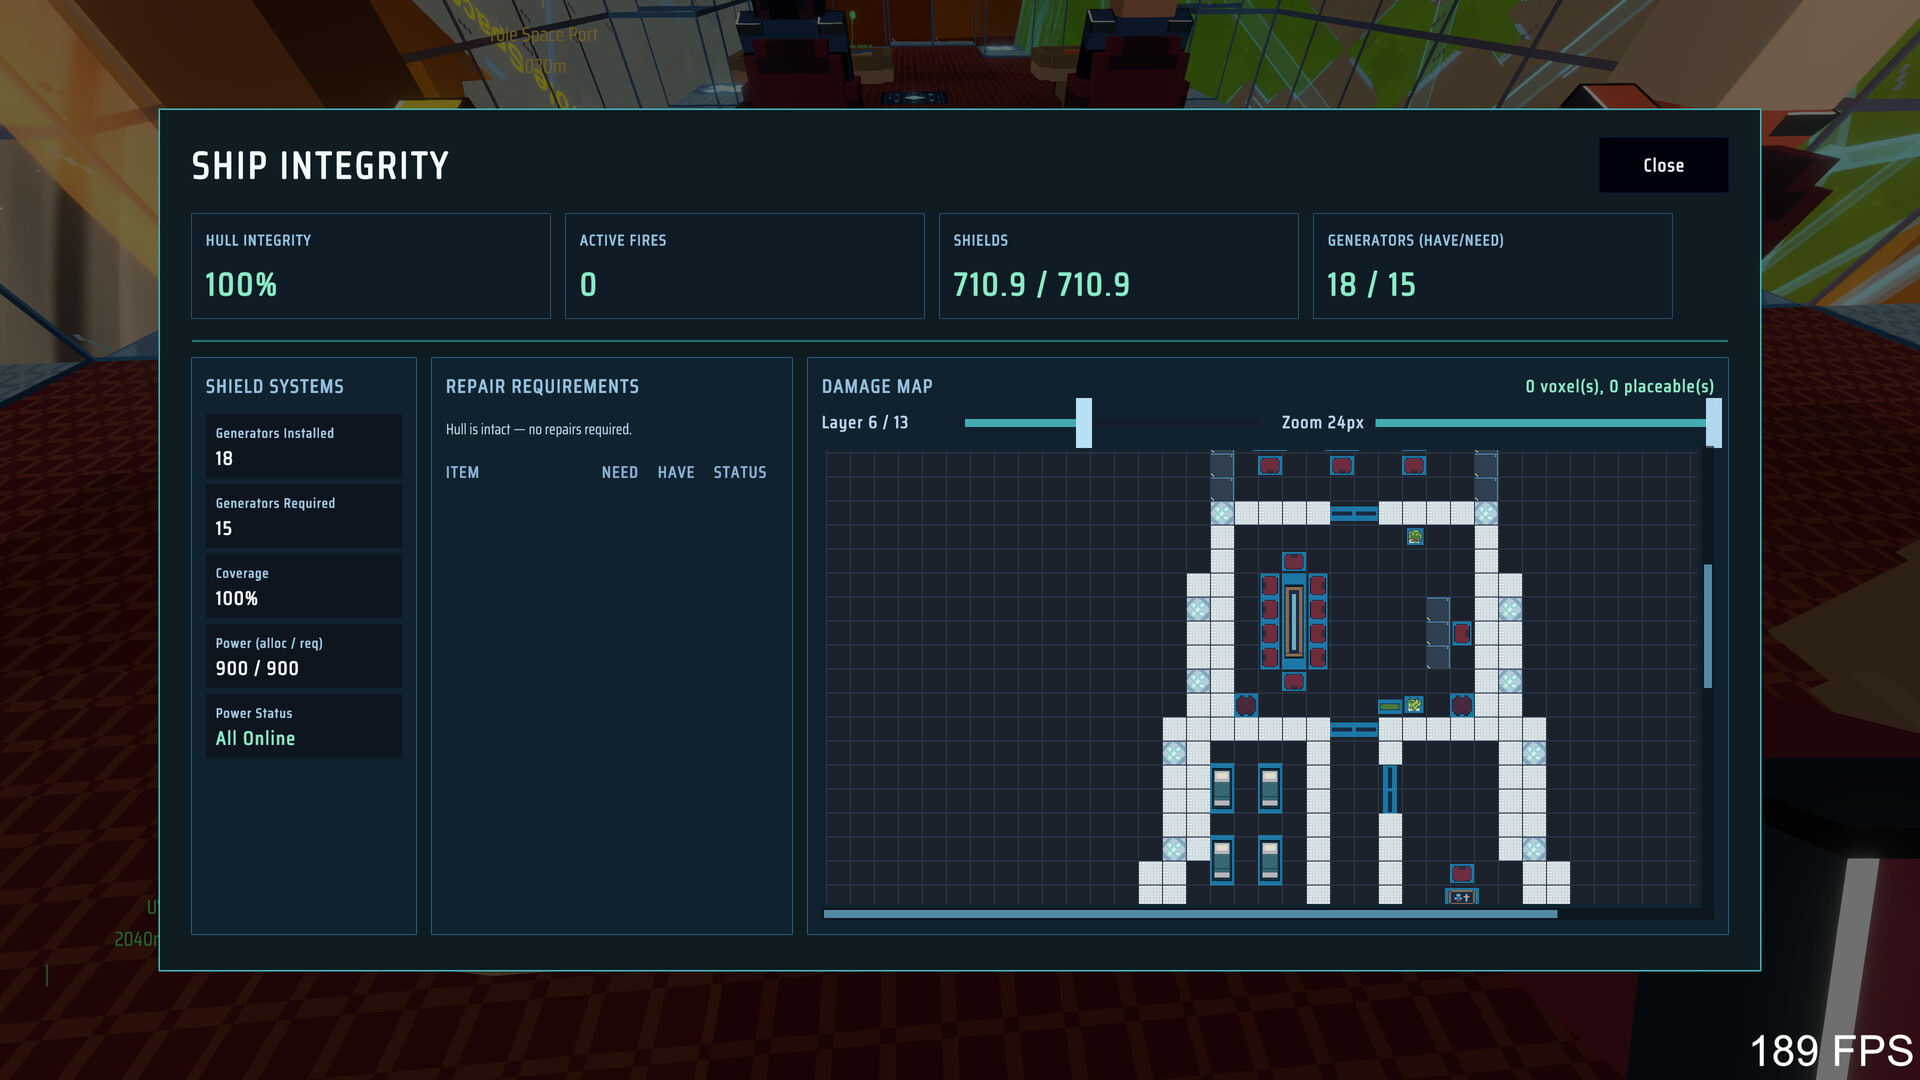Click '0 voxel(s), 0 placeable(s)' text

point(1619,387)
